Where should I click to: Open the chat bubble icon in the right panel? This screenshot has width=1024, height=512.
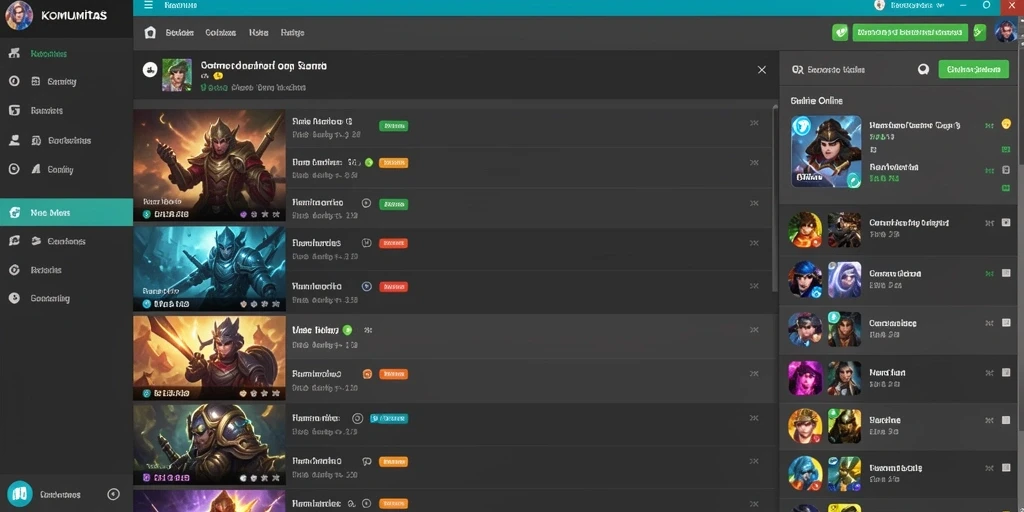[923, 69]
